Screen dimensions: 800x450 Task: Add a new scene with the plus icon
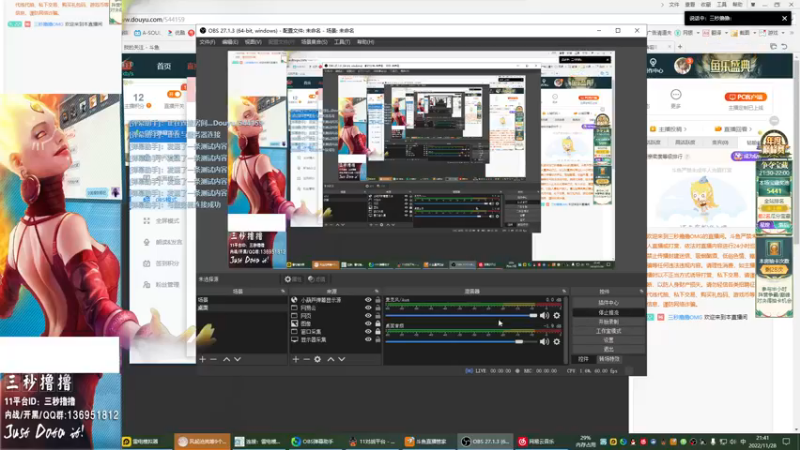coord(203,359)
